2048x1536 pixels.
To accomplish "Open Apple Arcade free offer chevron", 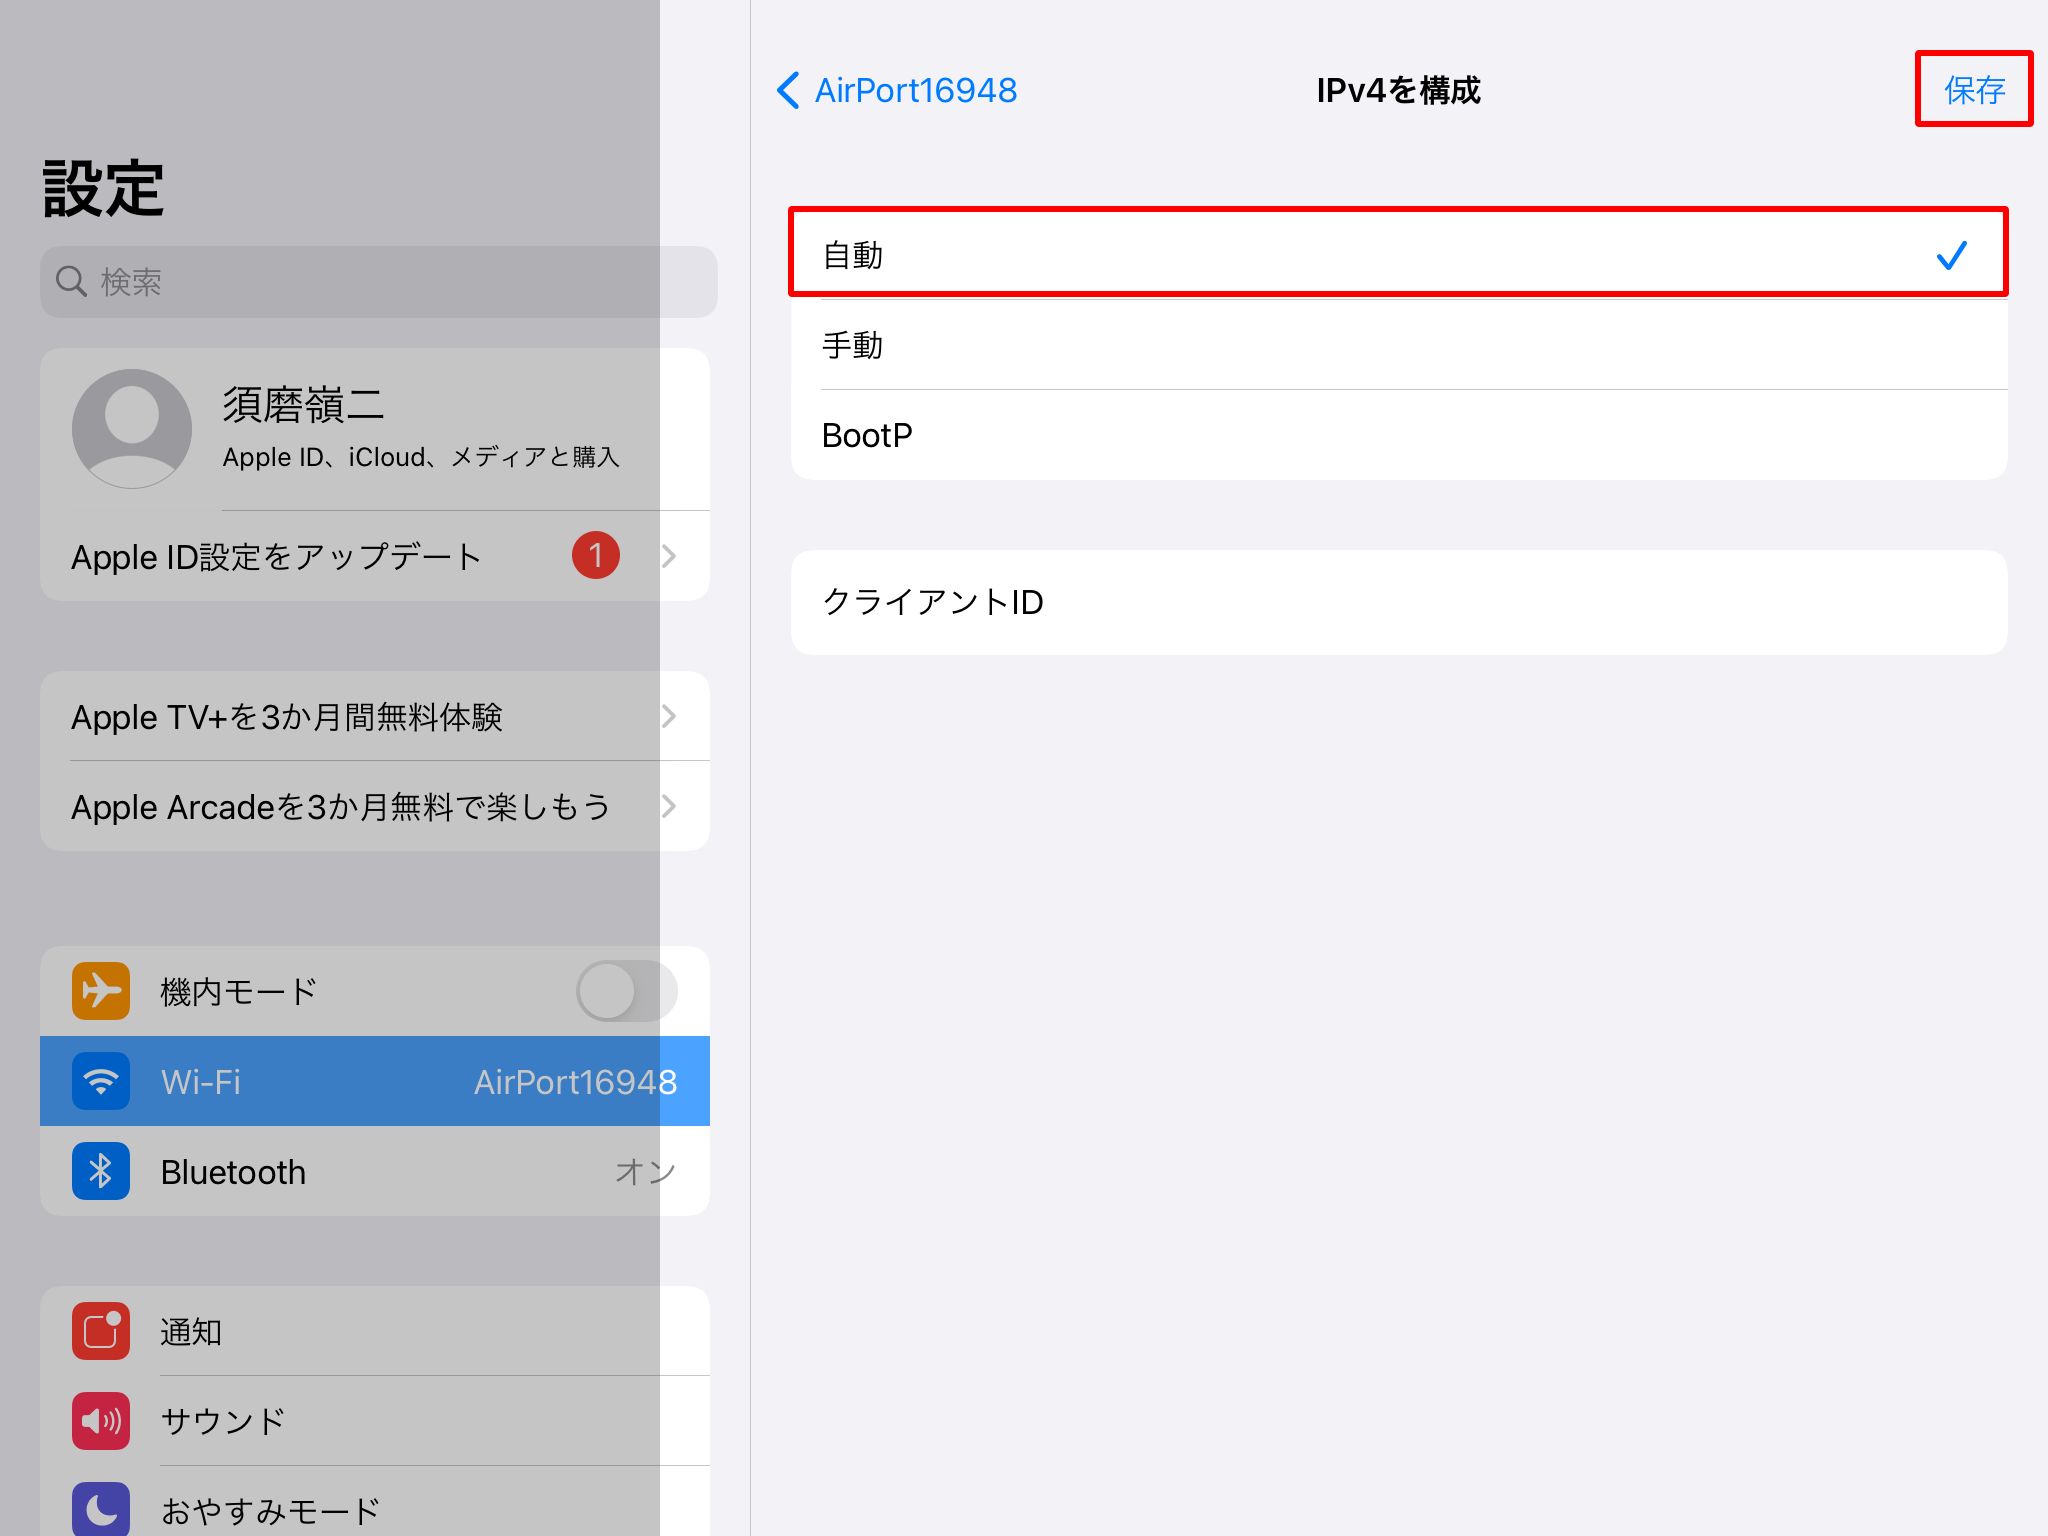I will point(669,806).
